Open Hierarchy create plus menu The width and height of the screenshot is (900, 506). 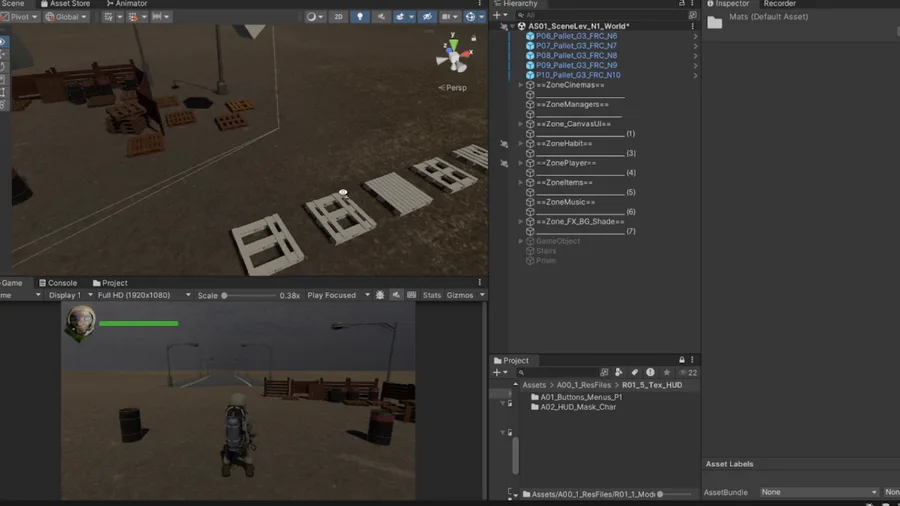[500, 15]
